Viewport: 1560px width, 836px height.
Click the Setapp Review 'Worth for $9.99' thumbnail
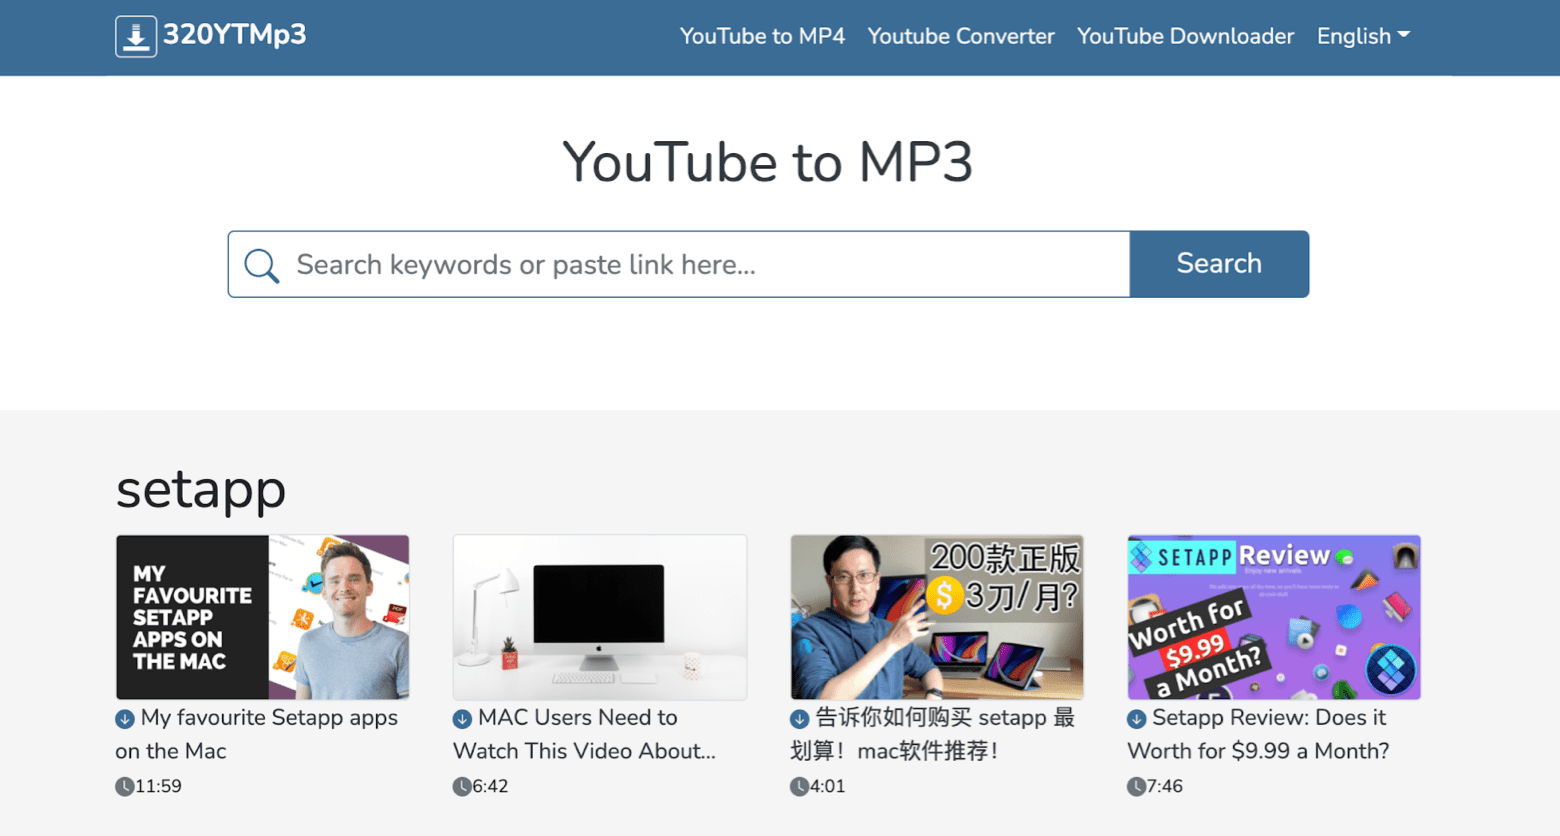pyautogui.click(x=1273, y=617)
